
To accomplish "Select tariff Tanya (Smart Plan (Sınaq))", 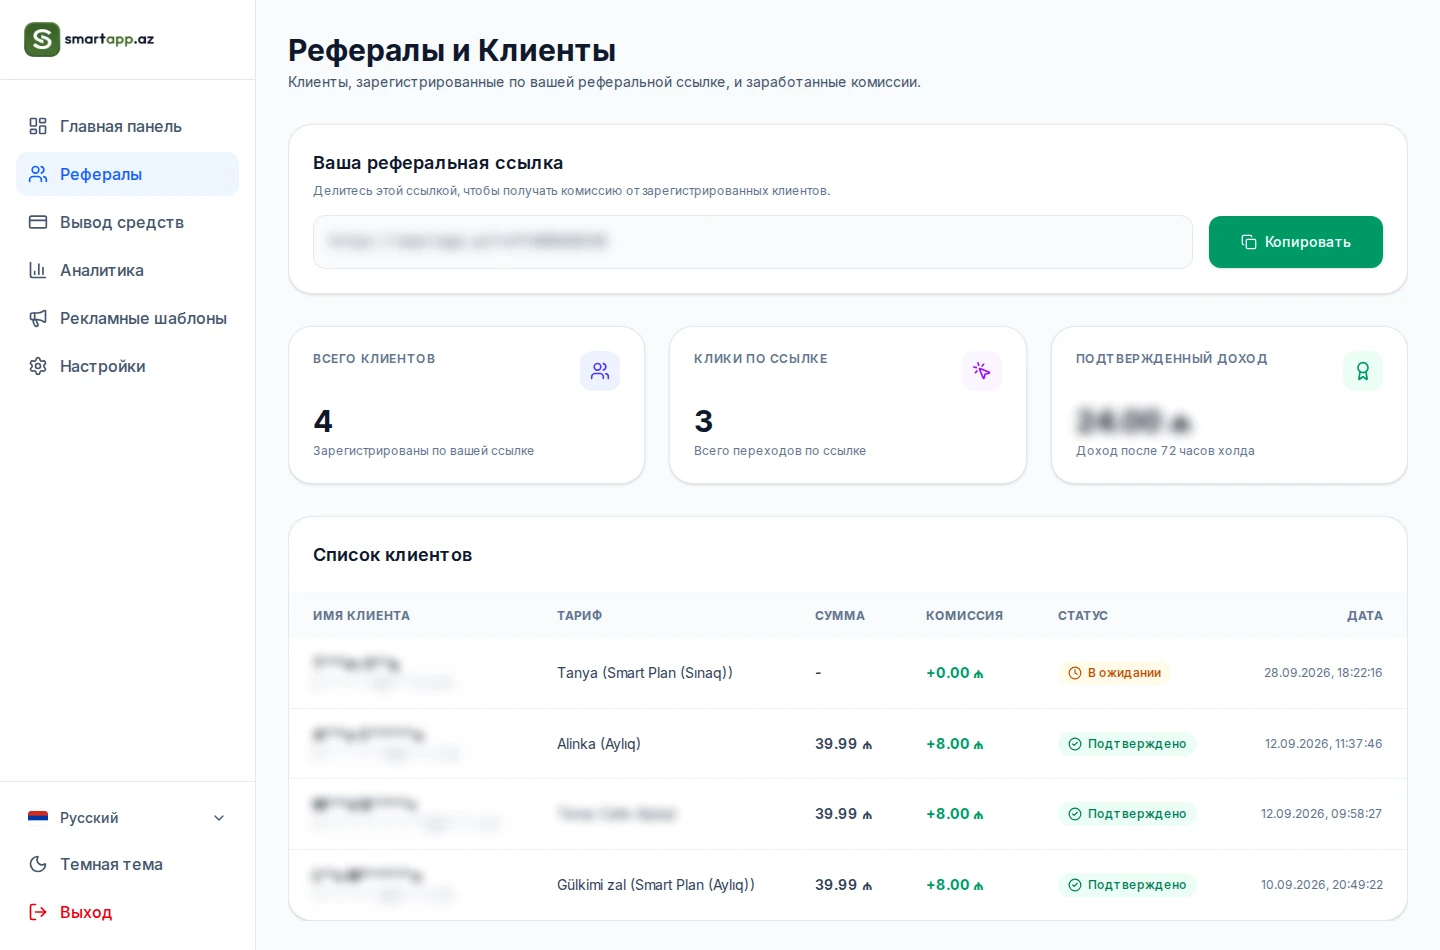I will tap(645, 673).
